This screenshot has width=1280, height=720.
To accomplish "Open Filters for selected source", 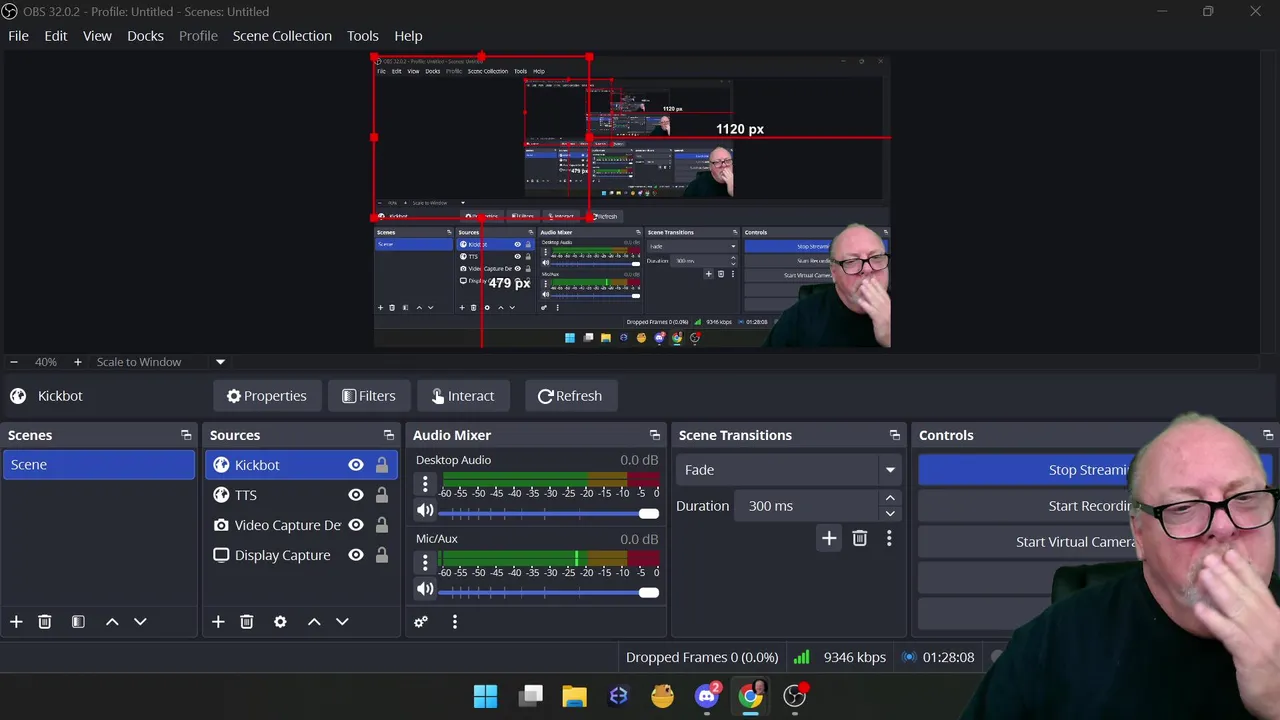I will (368, 396).
